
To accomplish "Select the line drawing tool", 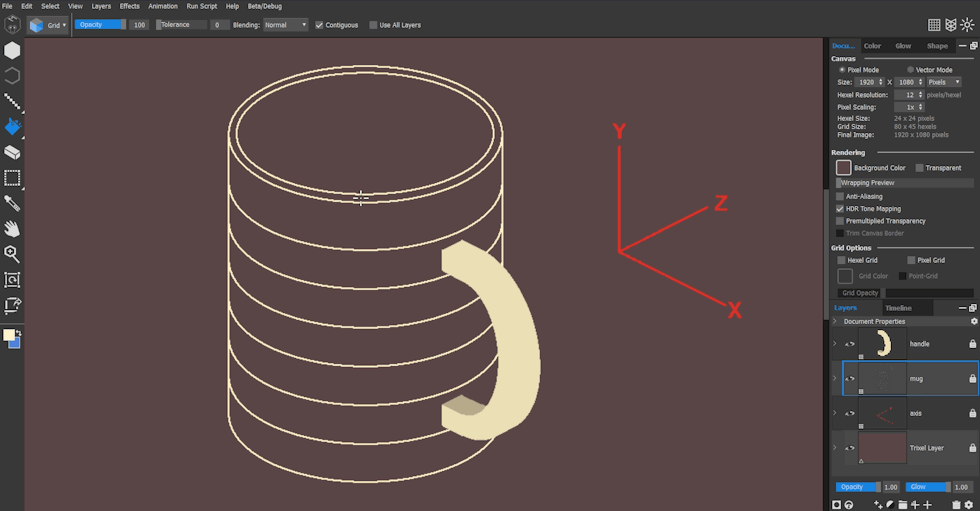I will pos(13,101).
